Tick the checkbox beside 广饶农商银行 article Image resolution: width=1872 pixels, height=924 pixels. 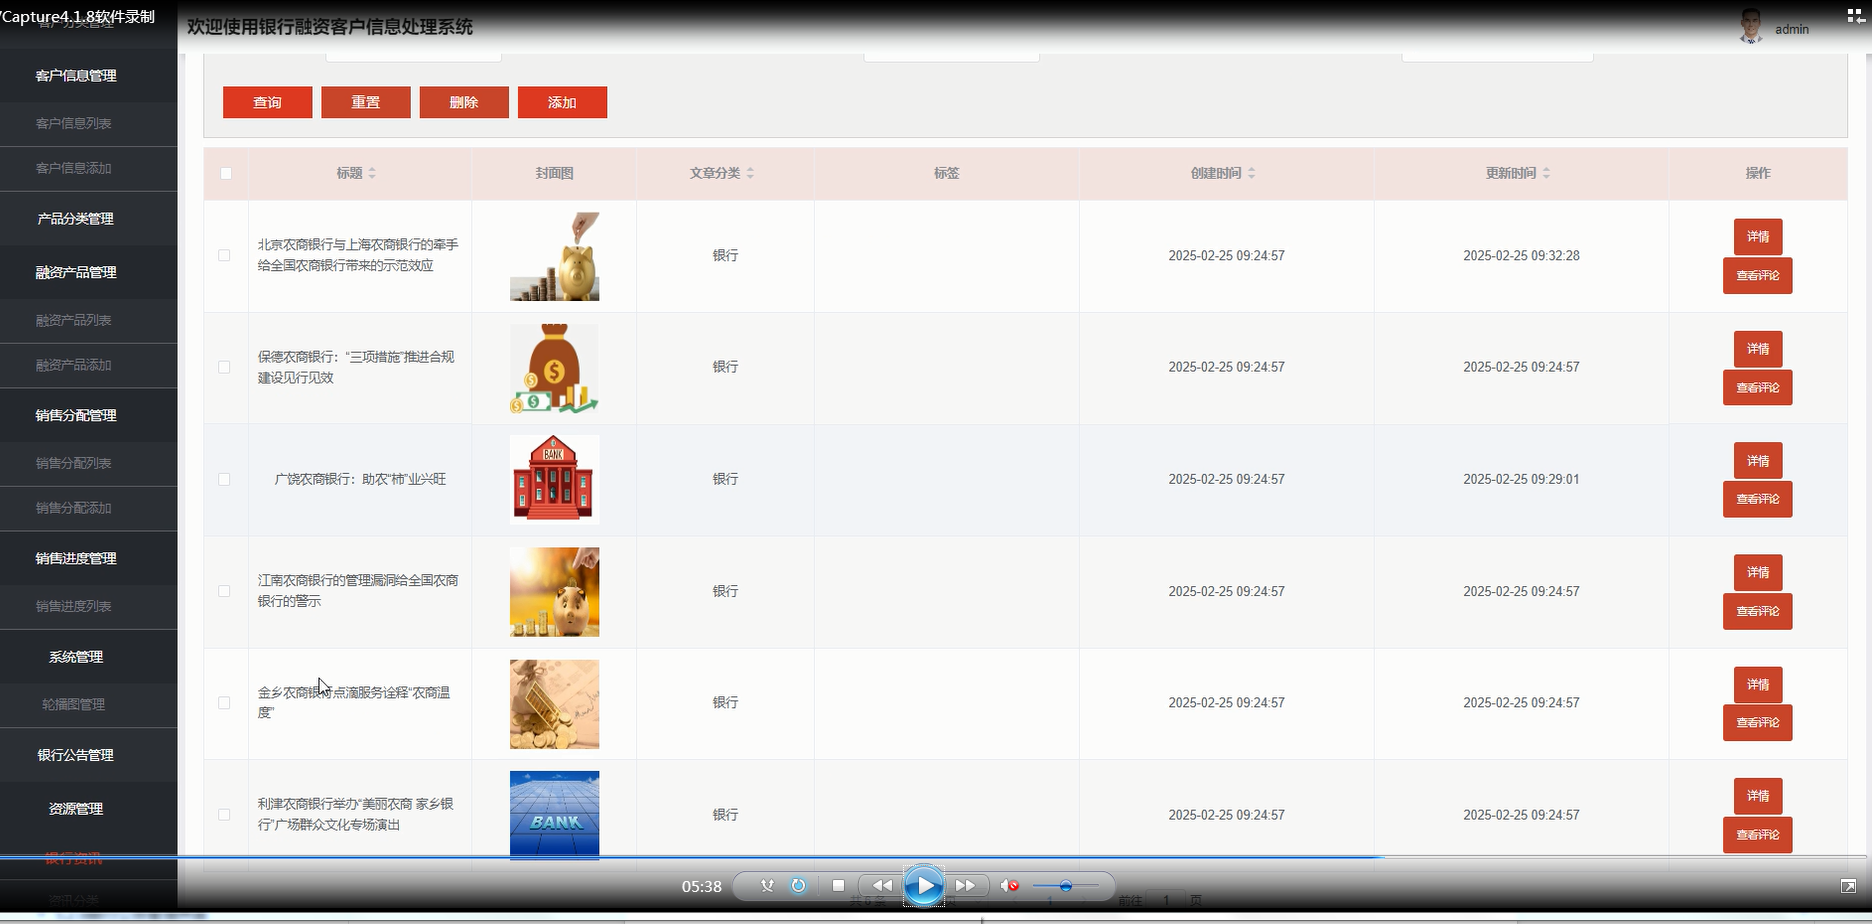224,479
